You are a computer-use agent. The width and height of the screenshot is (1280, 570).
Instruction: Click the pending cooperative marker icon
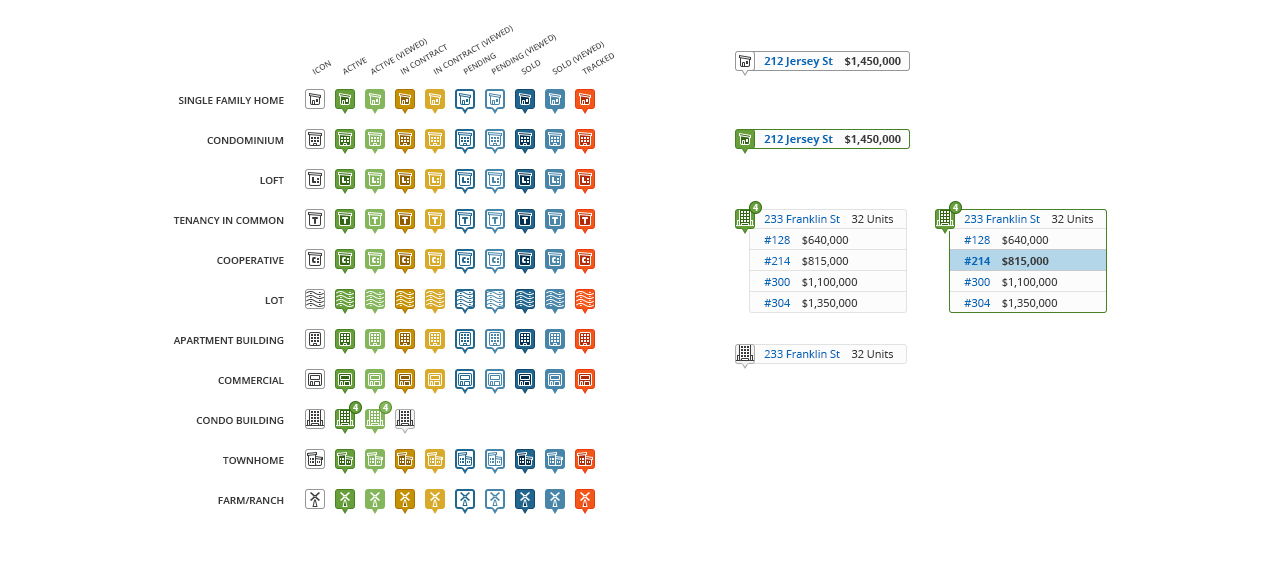(465, 259)
